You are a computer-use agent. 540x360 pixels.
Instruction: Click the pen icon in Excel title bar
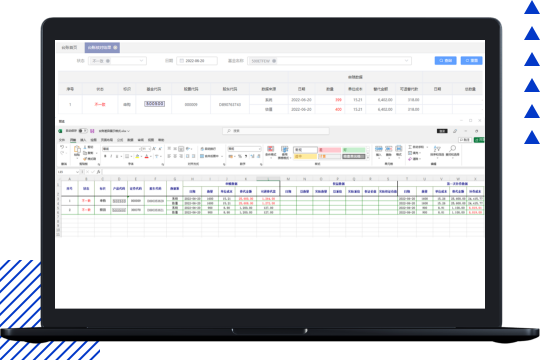pos(455,131)
